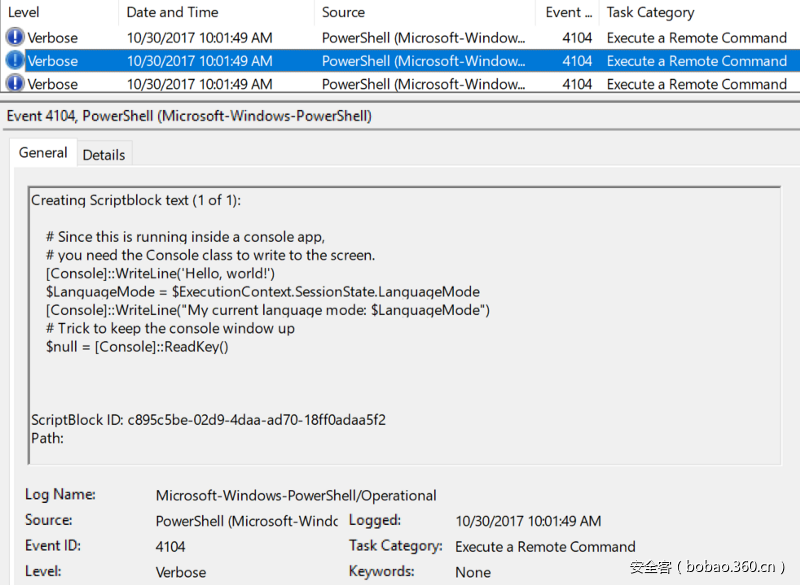800x585 pixels.
Task: Click the ScriptBlock ID line in the description
Action: [x=208, y=419]
